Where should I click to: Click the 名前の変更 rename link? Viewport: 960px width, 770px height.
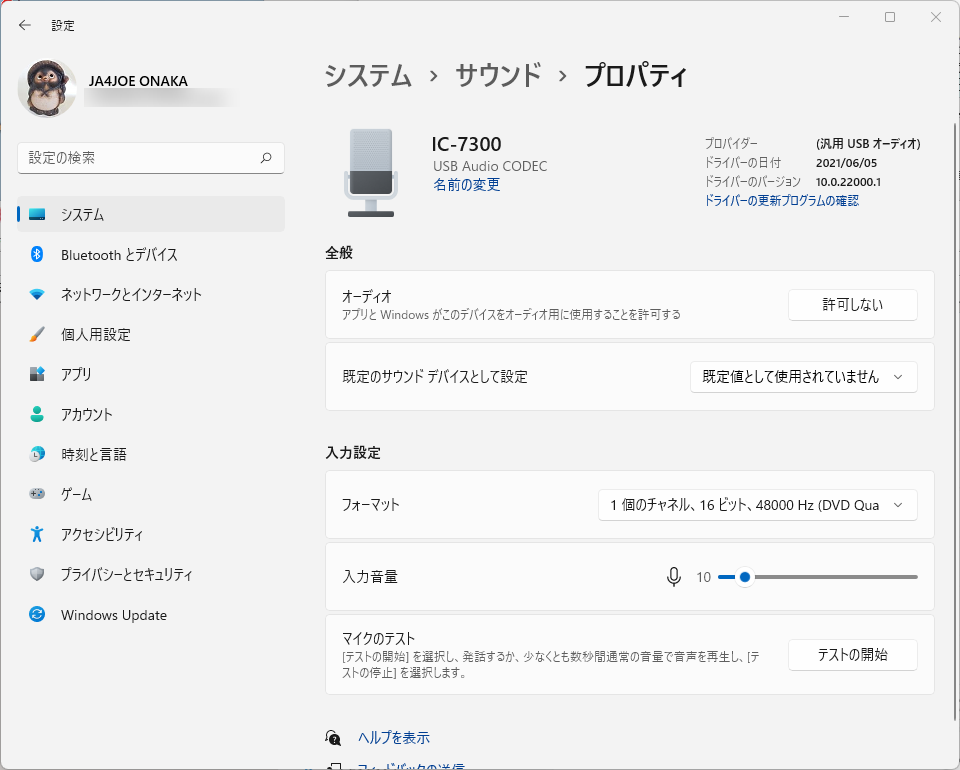pyautogui.click(x=467, y=185)
